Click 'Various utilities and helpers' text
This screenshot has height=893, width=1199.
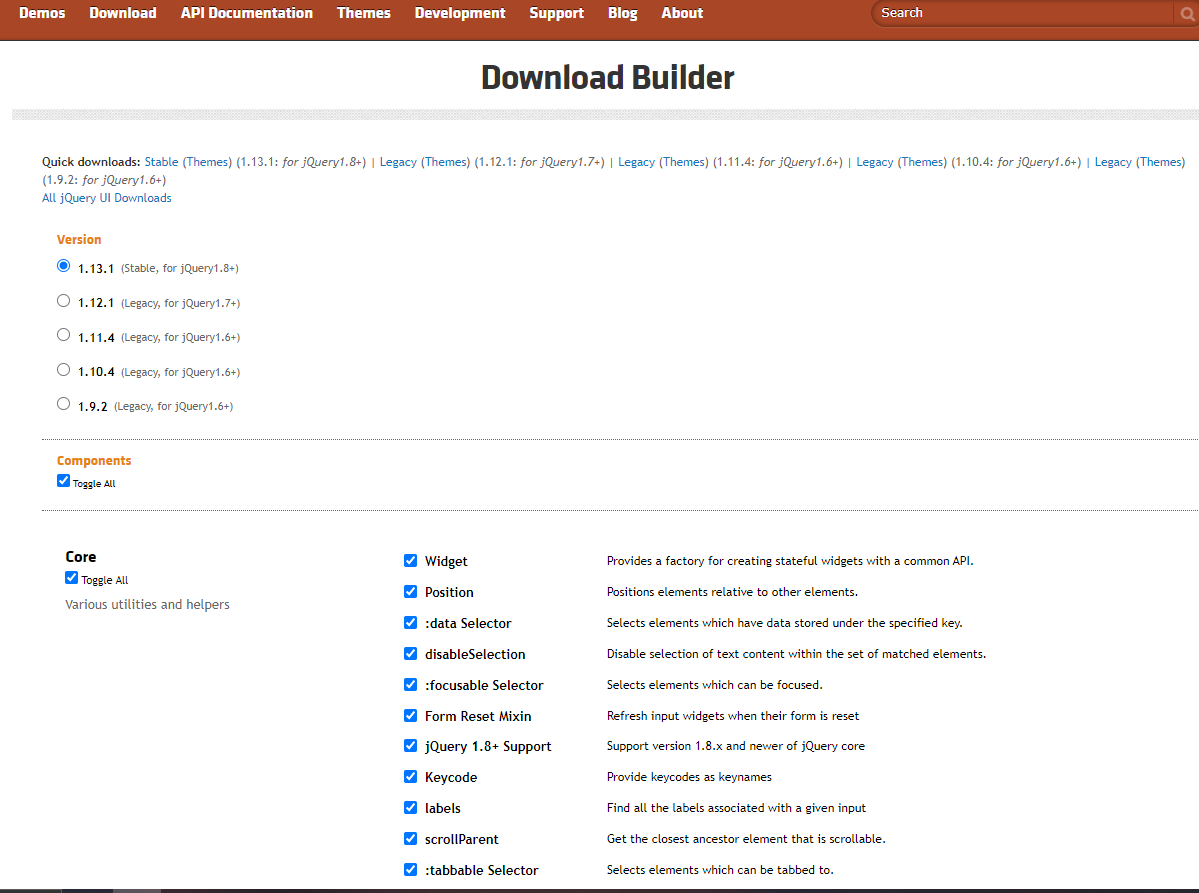click(148, 604)
